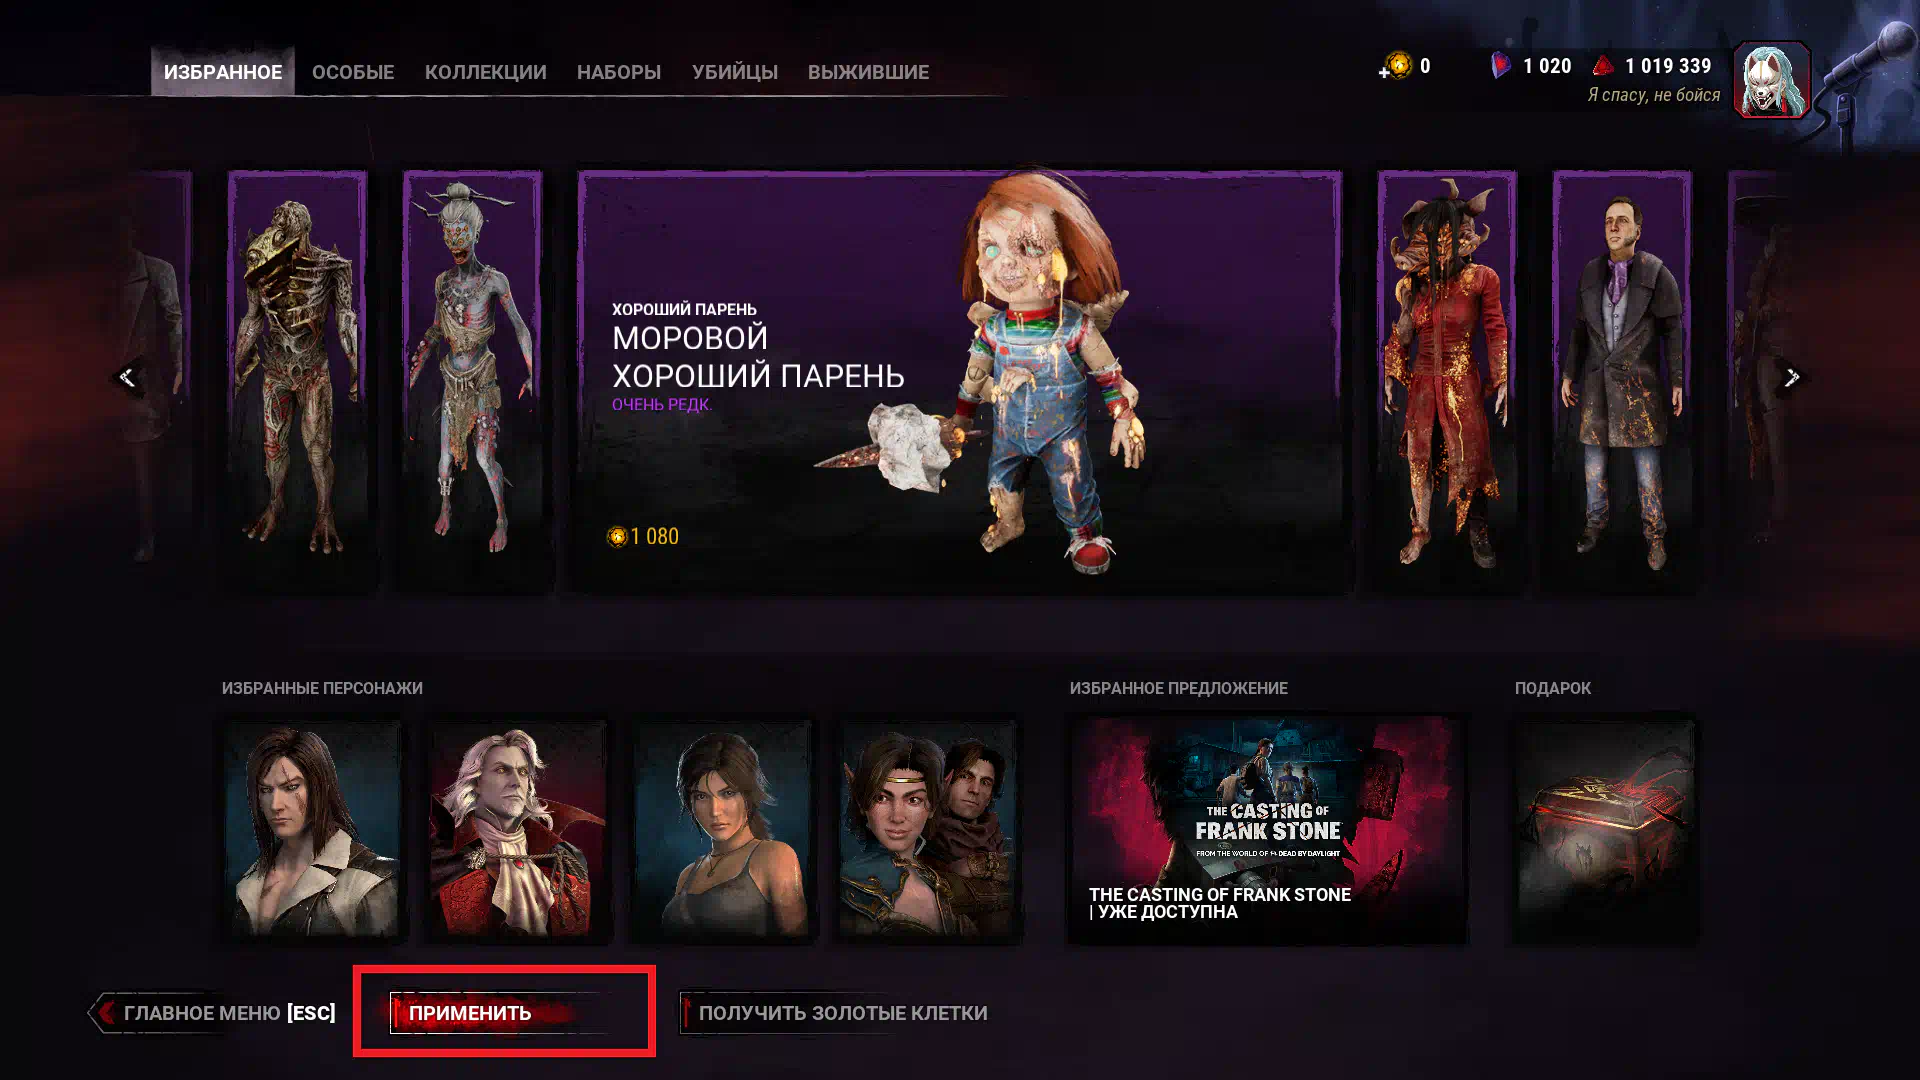
Task: Click the ПРИМЕНИТЬ button
Action: 503,1013
